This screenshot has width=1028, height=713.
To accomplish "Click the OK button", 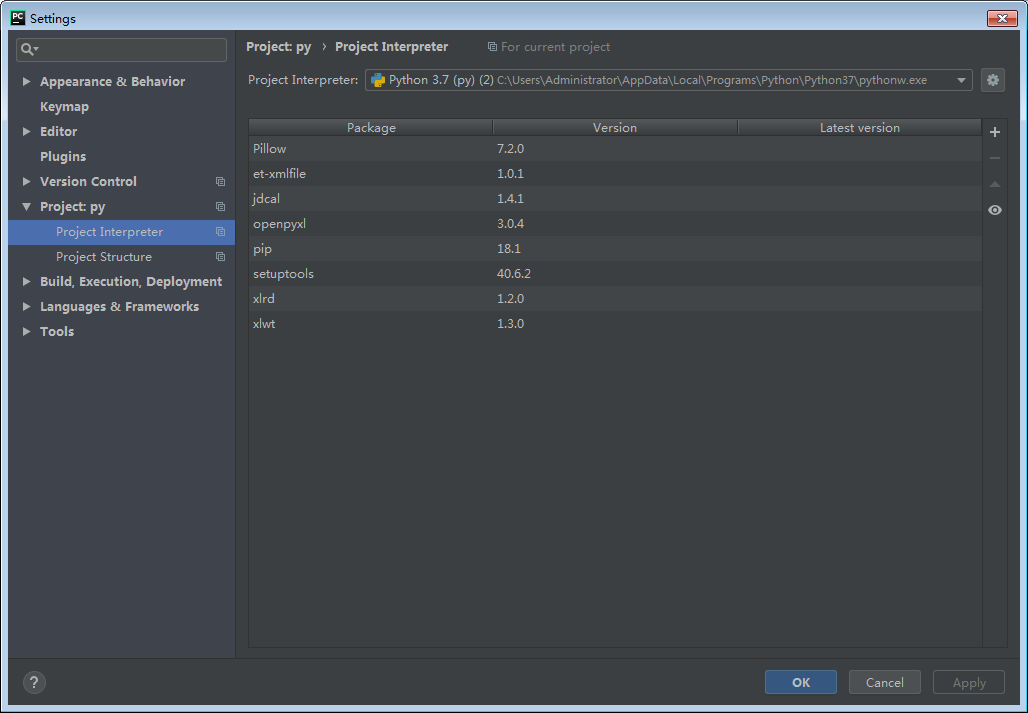I will 801,682.
